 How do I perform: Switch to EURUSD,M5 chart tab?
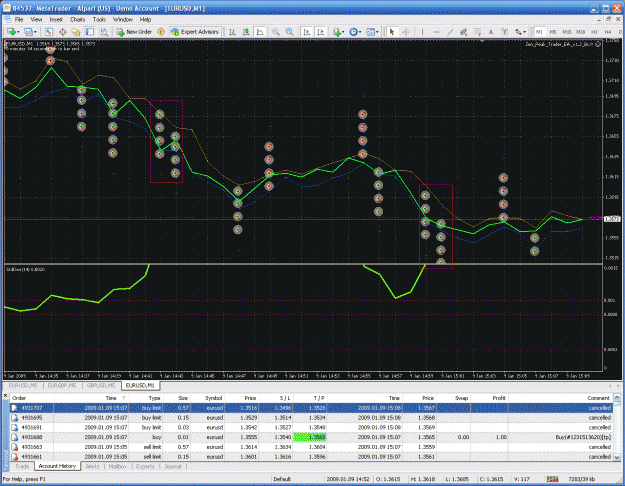(23, 386)
